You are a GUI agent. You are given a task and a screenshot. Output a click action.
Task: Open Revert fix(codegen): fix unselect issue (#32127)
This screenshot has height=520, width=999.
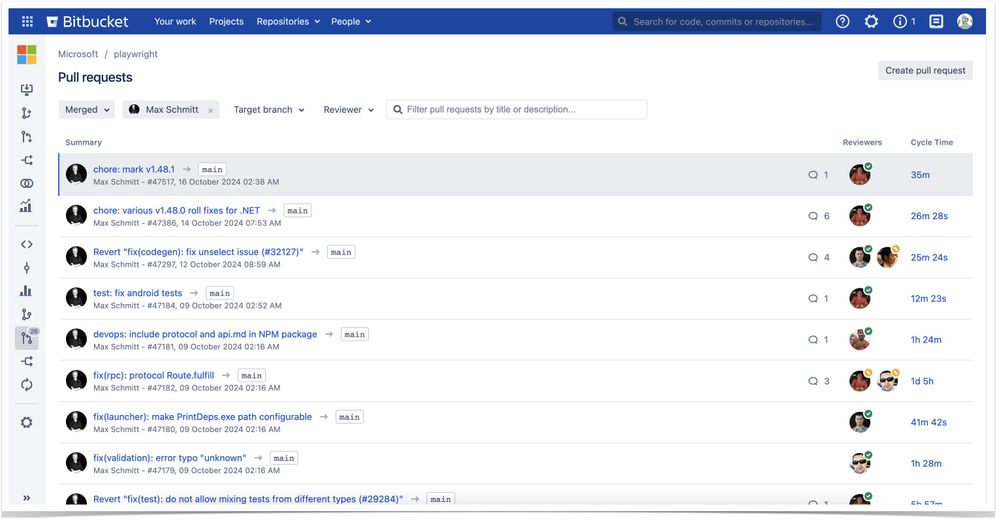(x=198, y=252)
